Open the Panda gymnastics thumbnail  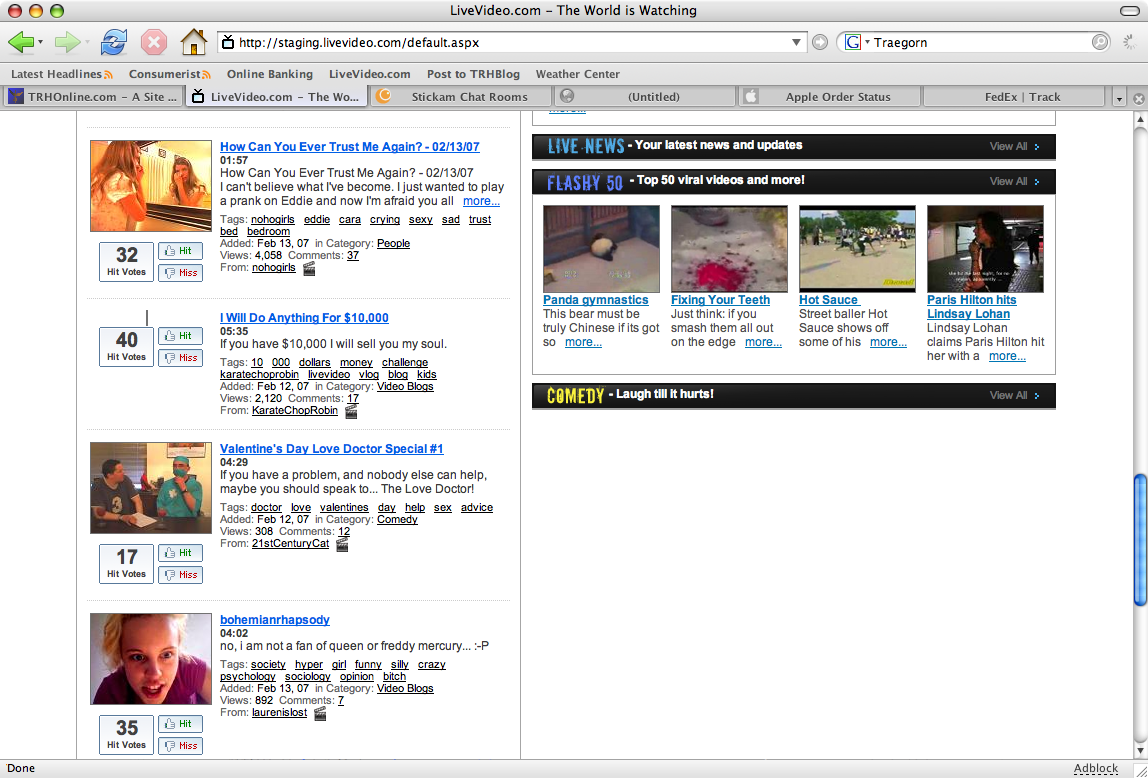601,249
